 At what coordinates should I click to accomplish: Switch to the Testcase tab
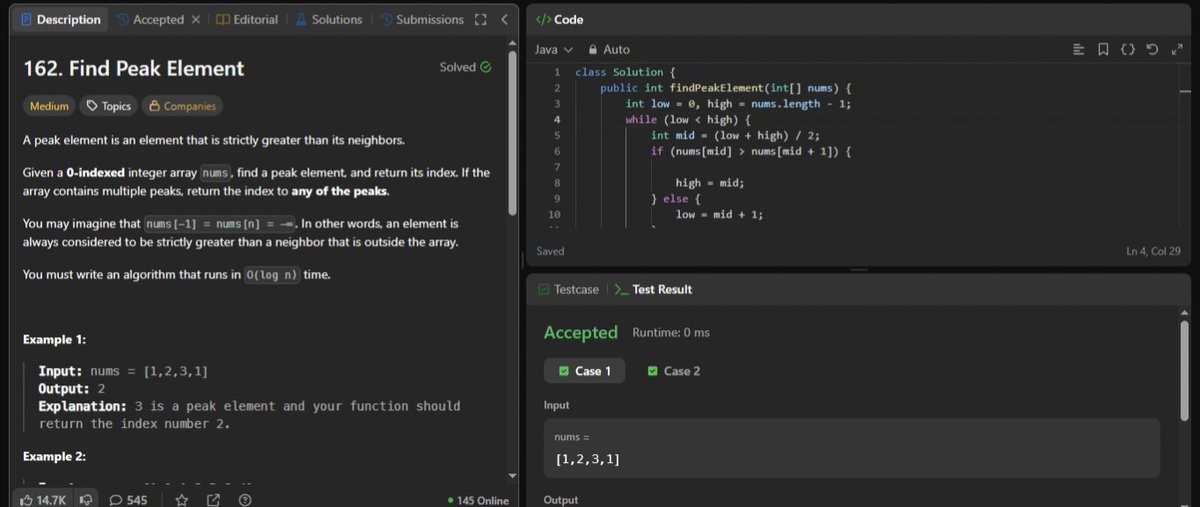pos(568,289)
